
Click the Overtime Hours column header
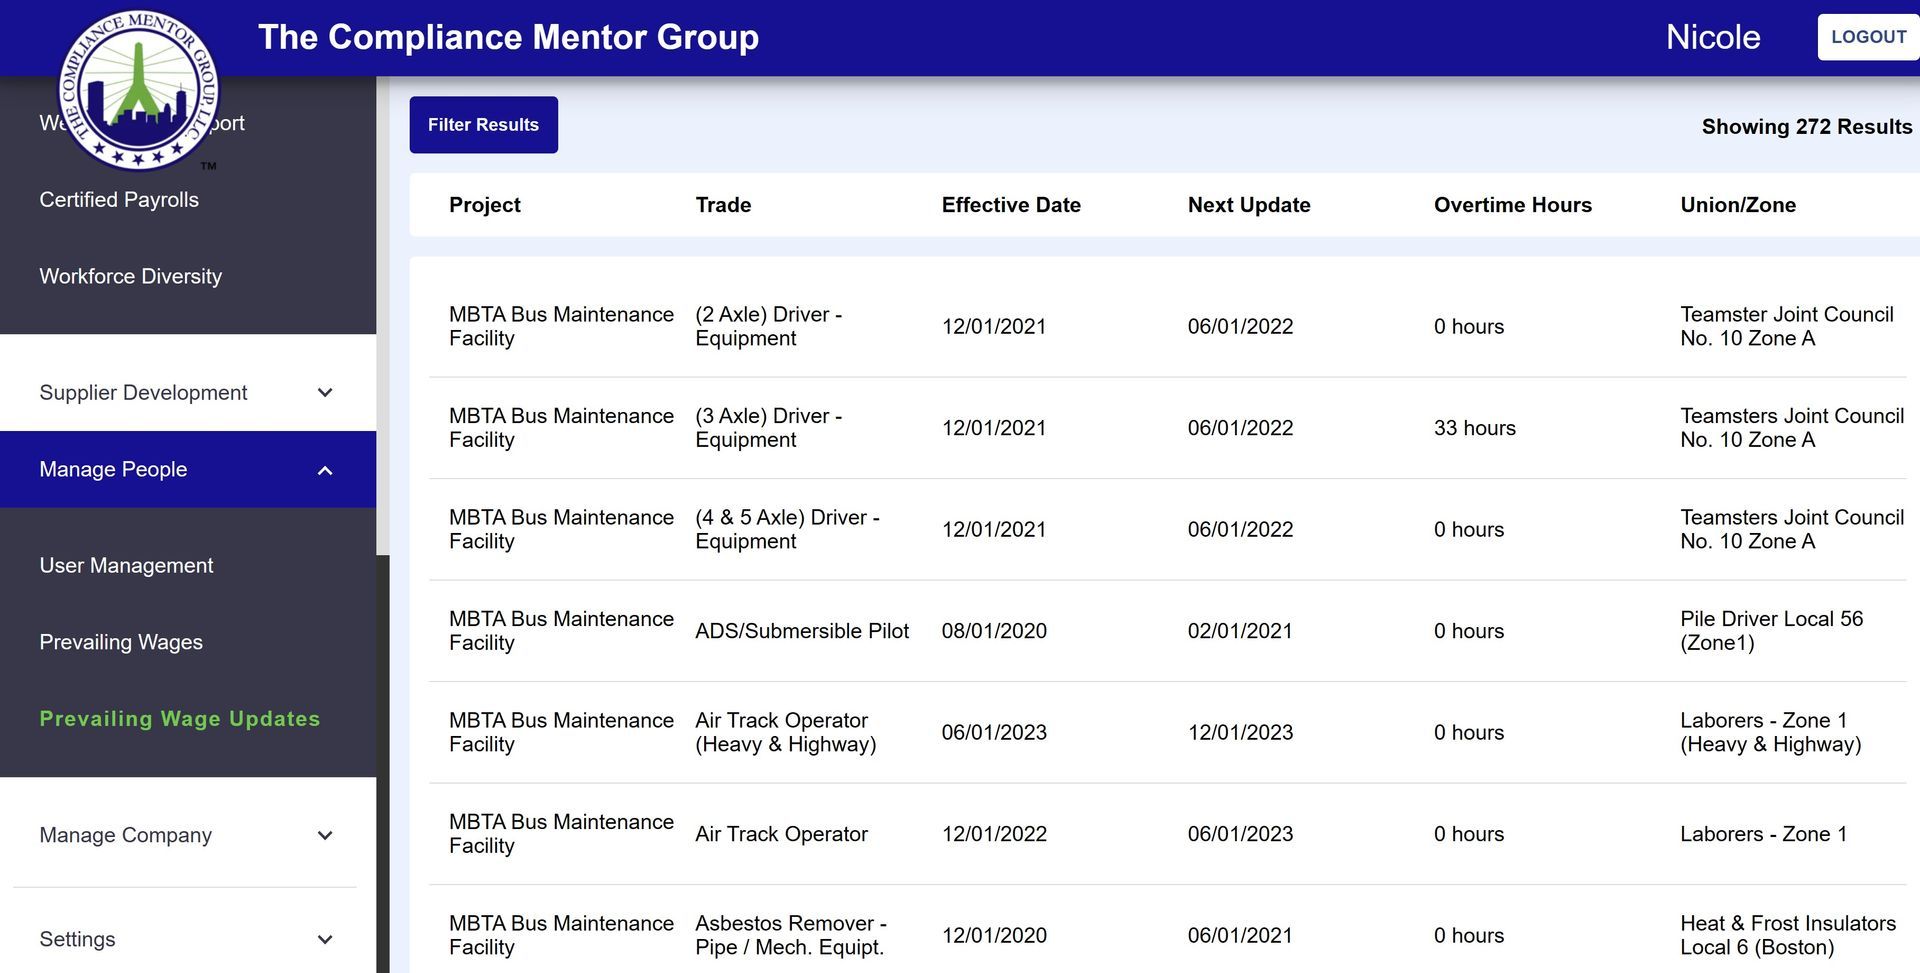tap(1512, 205)
